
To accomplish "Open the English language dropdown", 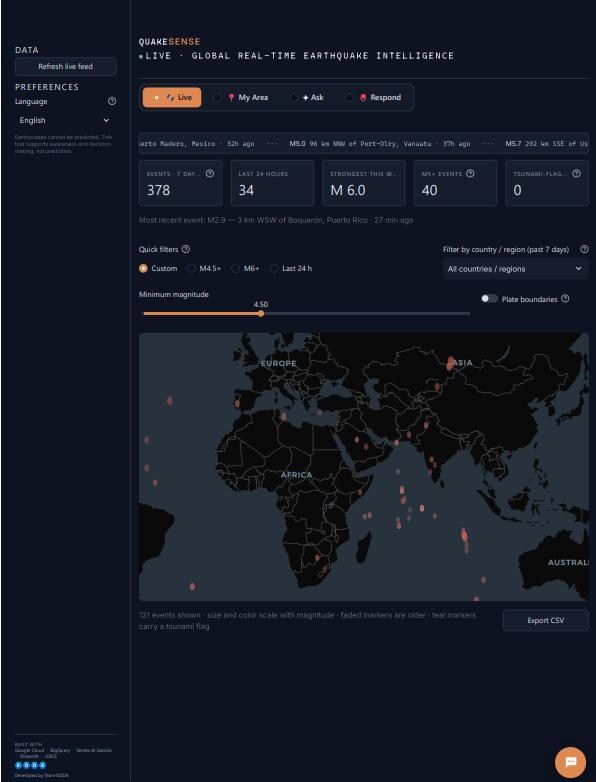I will tap(65, 120).
